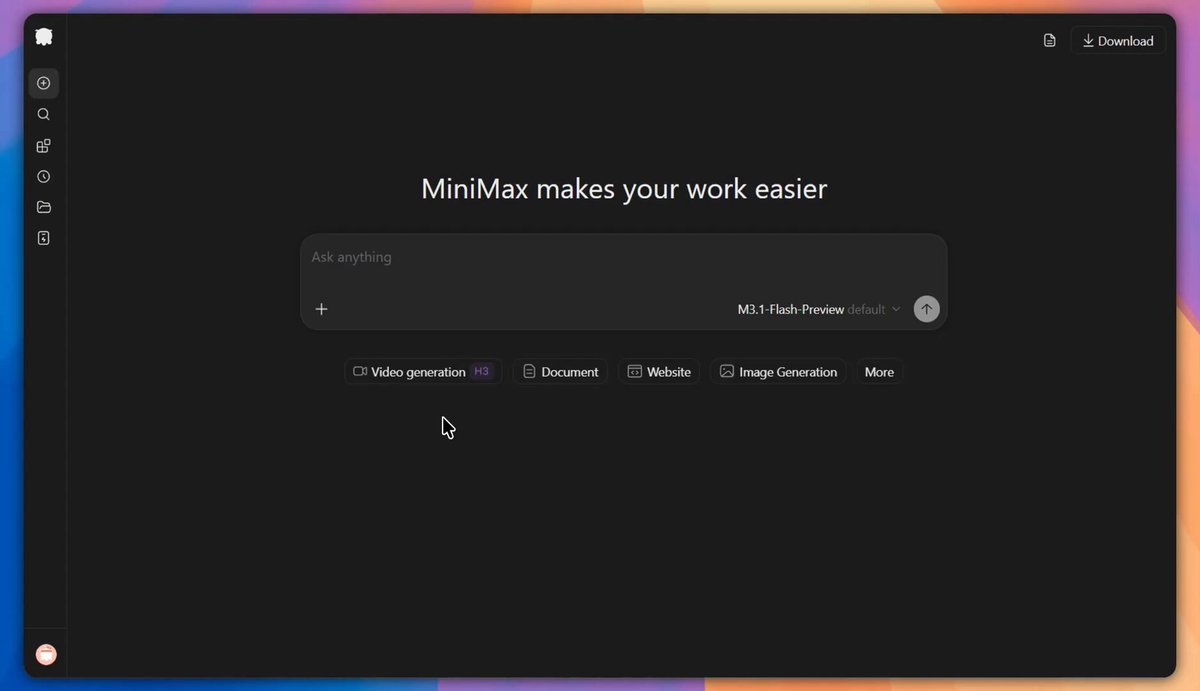Click the lightning-bolt file icon in sidebar
Image resolution: width=1200 pixels, height=691 pixels.
(x=44, y=238)
